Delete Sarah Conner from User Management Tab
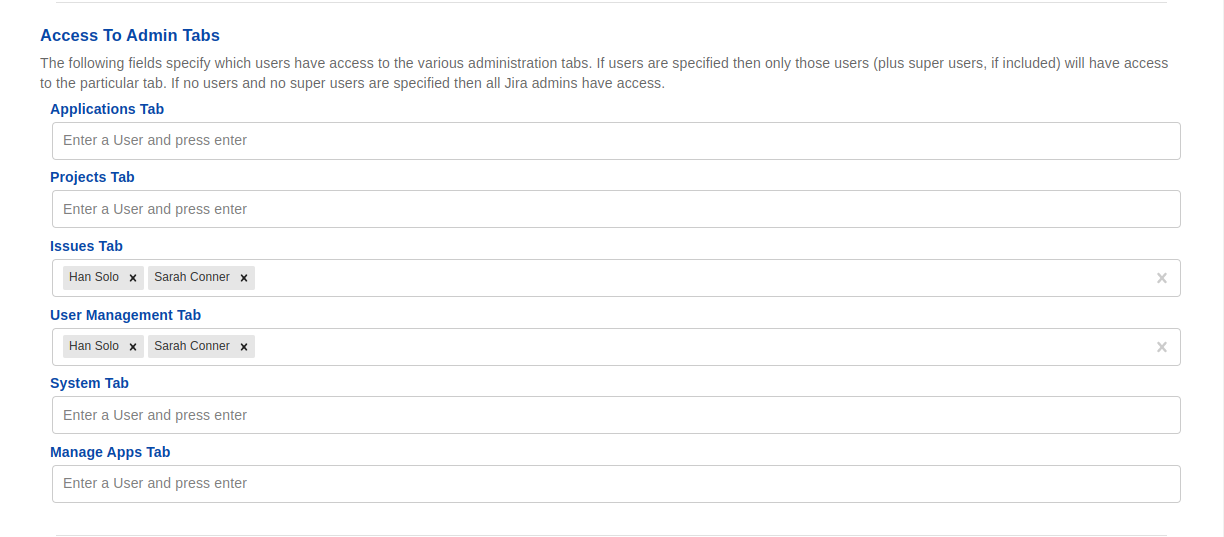Image resolution: width=1224 pixels, height=537 pixels. [x=243, y=347]
